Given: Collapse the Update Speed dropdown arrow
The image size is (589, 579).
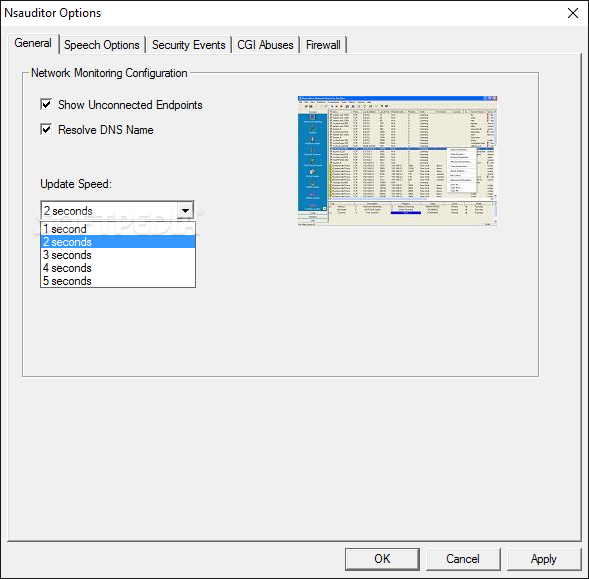Looking at the screenshot, I should (185, 210).
